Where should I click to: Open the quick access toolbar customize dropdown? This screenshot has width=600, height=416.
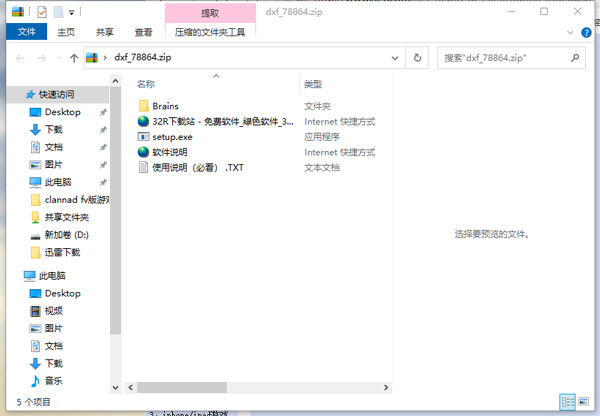pyautogui.click(x=72, y=13)
